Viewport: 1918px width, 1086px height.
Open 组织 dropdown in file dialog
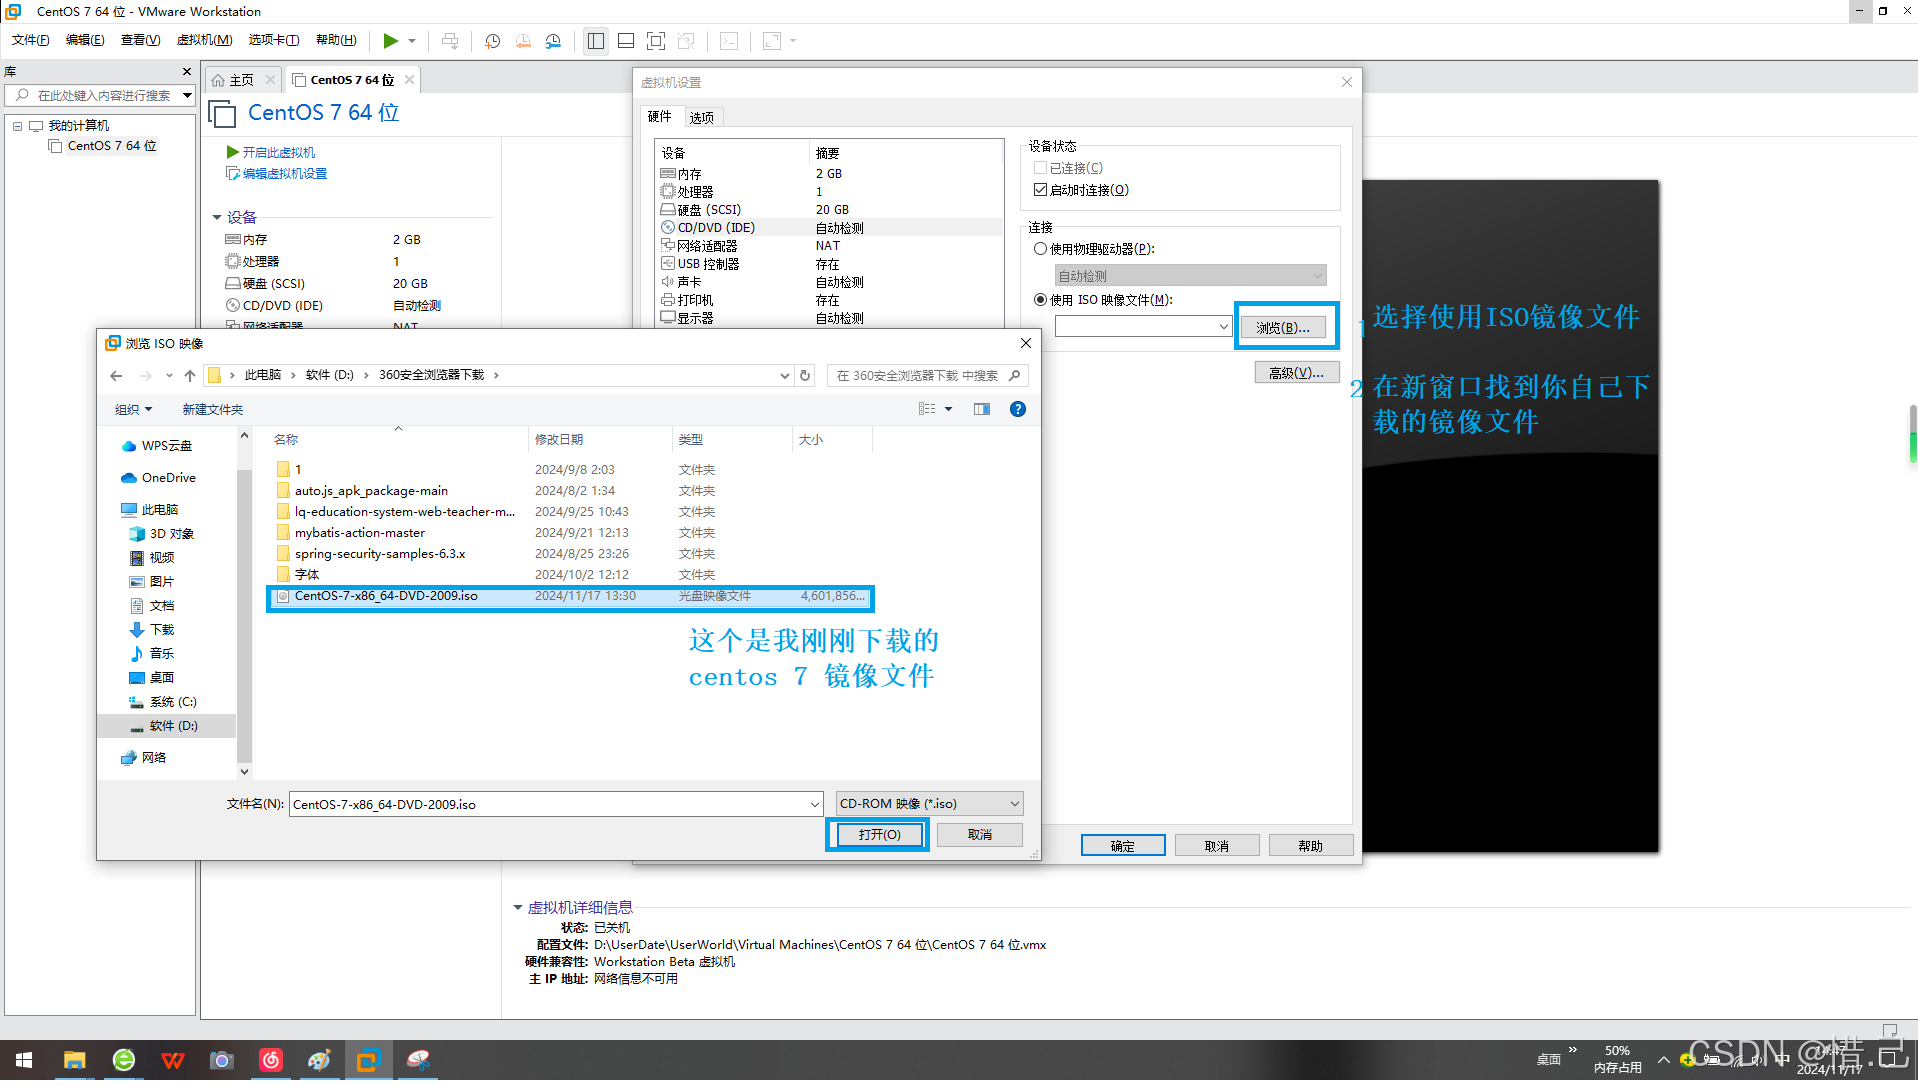pyautogui.click(x=133, y=410)
